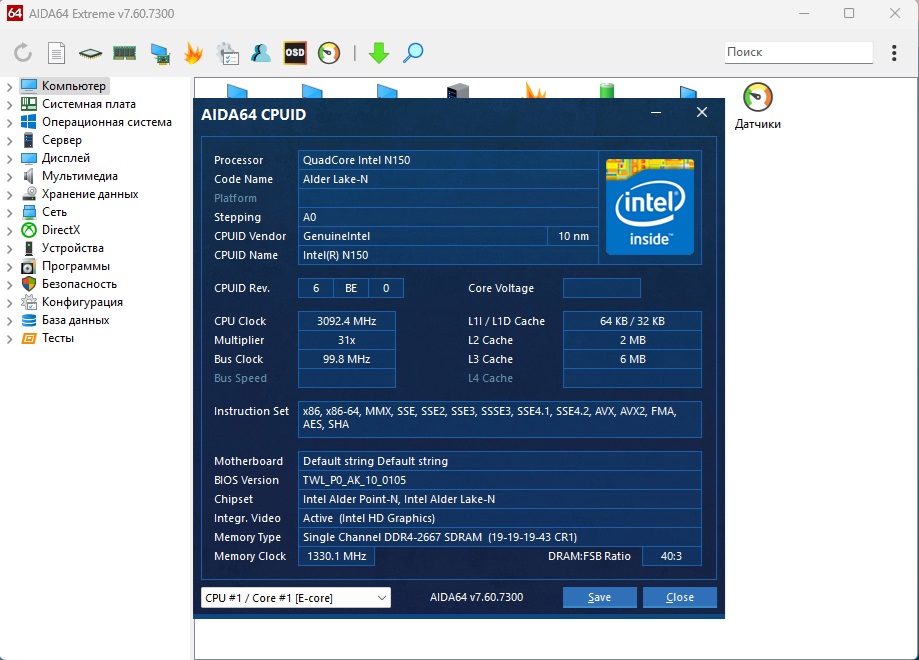The height and width of the screenshot is (660, 919).
Task: Expand the Сервер tree node
Action: [9, 141]
